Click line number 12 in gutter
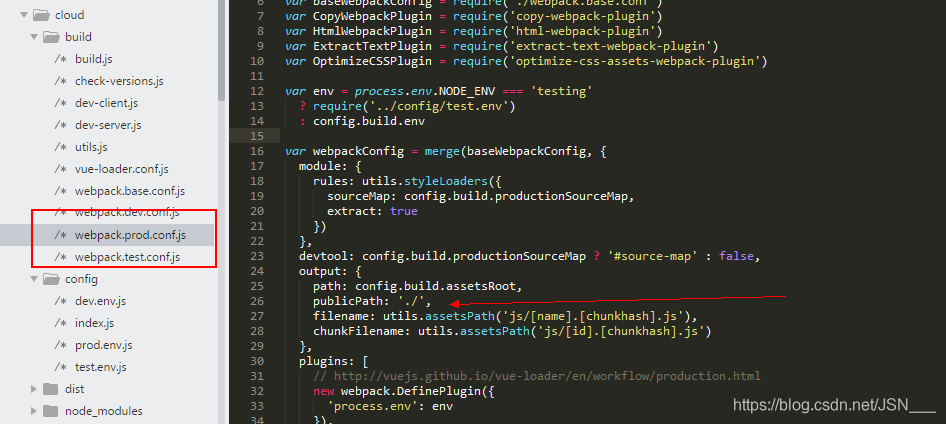946x424 pixels. 256,91
